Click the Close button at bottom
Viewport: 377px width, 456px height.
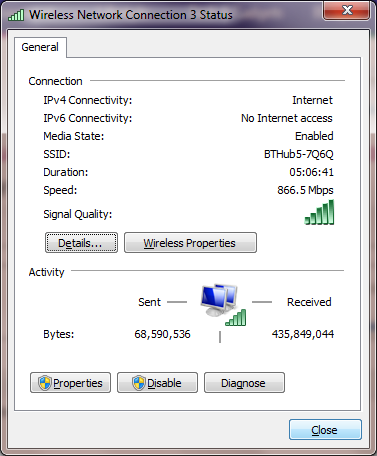click(x=325, y=430)
